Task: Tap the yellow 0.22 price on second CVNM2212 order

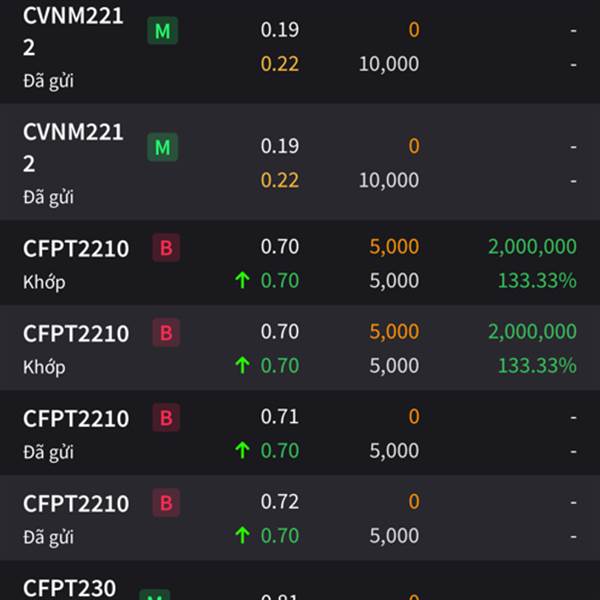Action: coord(280,180)
